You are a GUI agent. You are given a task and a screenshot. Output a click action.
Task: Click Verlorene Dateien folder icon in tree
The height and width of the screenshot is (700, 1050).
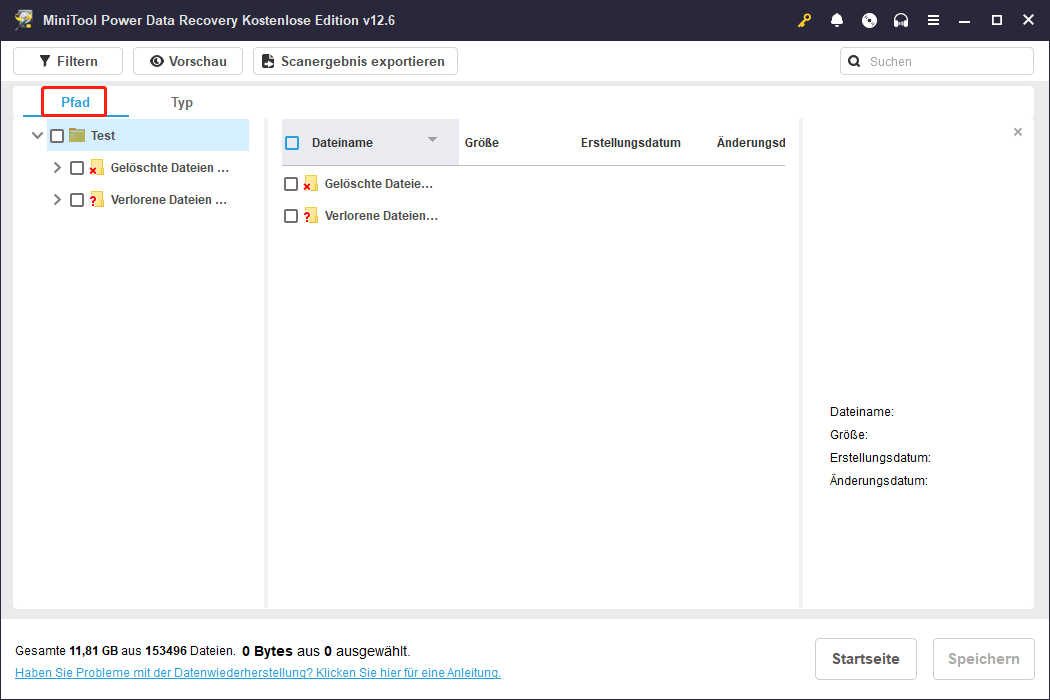96,200
